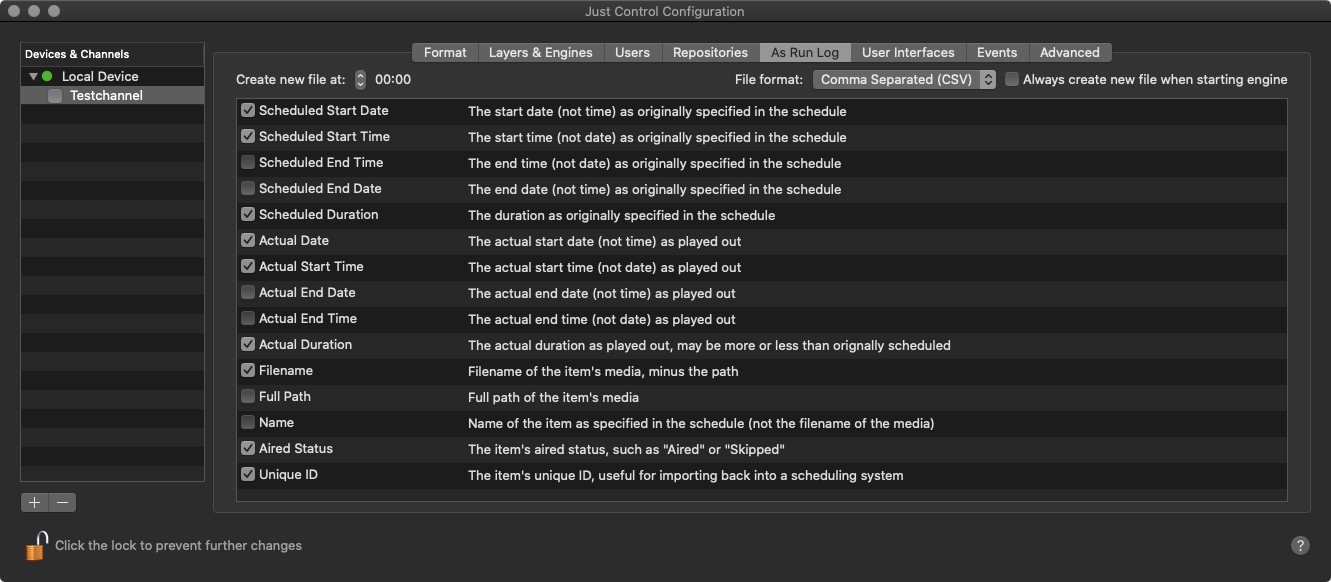
Task: Open the Layers & Engines tab
Action: click(540, 52)
